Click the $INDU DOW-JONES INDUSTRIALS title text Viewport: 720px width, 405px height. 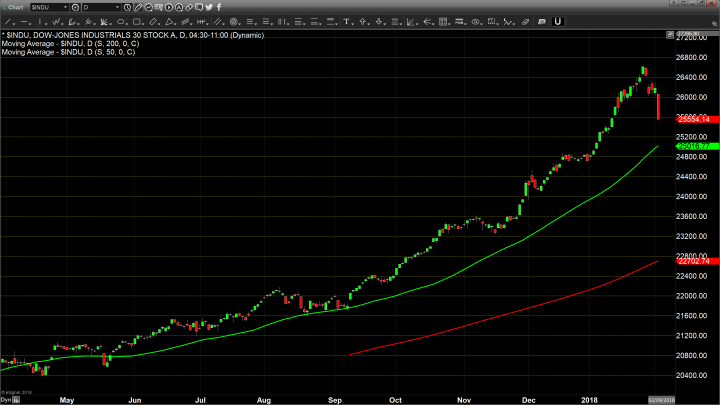tap(133, 35)
